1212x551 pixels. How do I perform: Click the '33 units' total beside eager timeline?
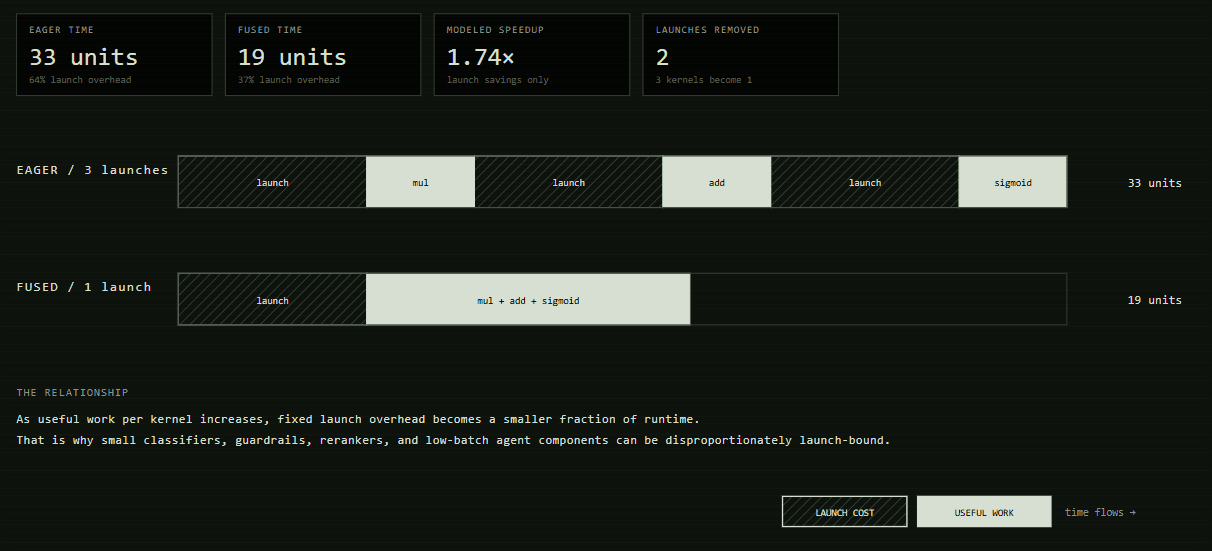pos(1155,183)
